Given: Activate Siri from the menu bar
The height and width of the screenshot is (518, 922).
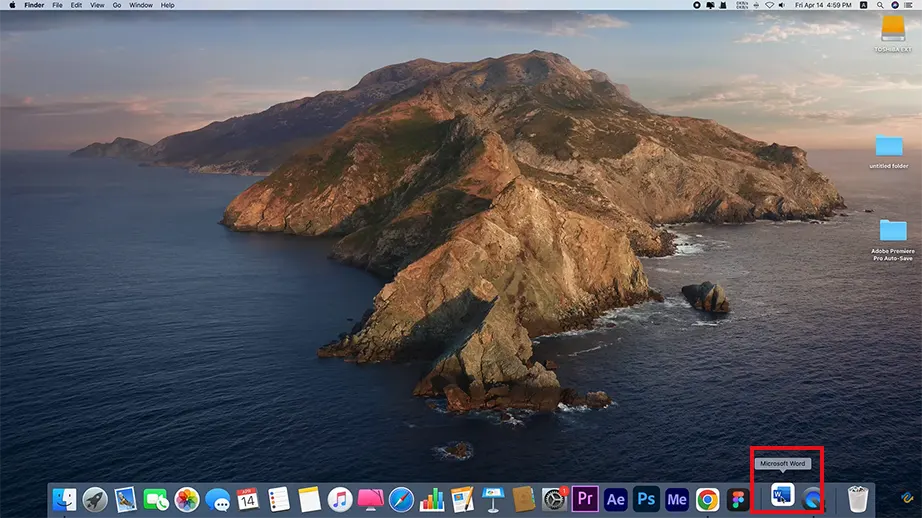Looking at the screenshot, I should click(894, 5).
